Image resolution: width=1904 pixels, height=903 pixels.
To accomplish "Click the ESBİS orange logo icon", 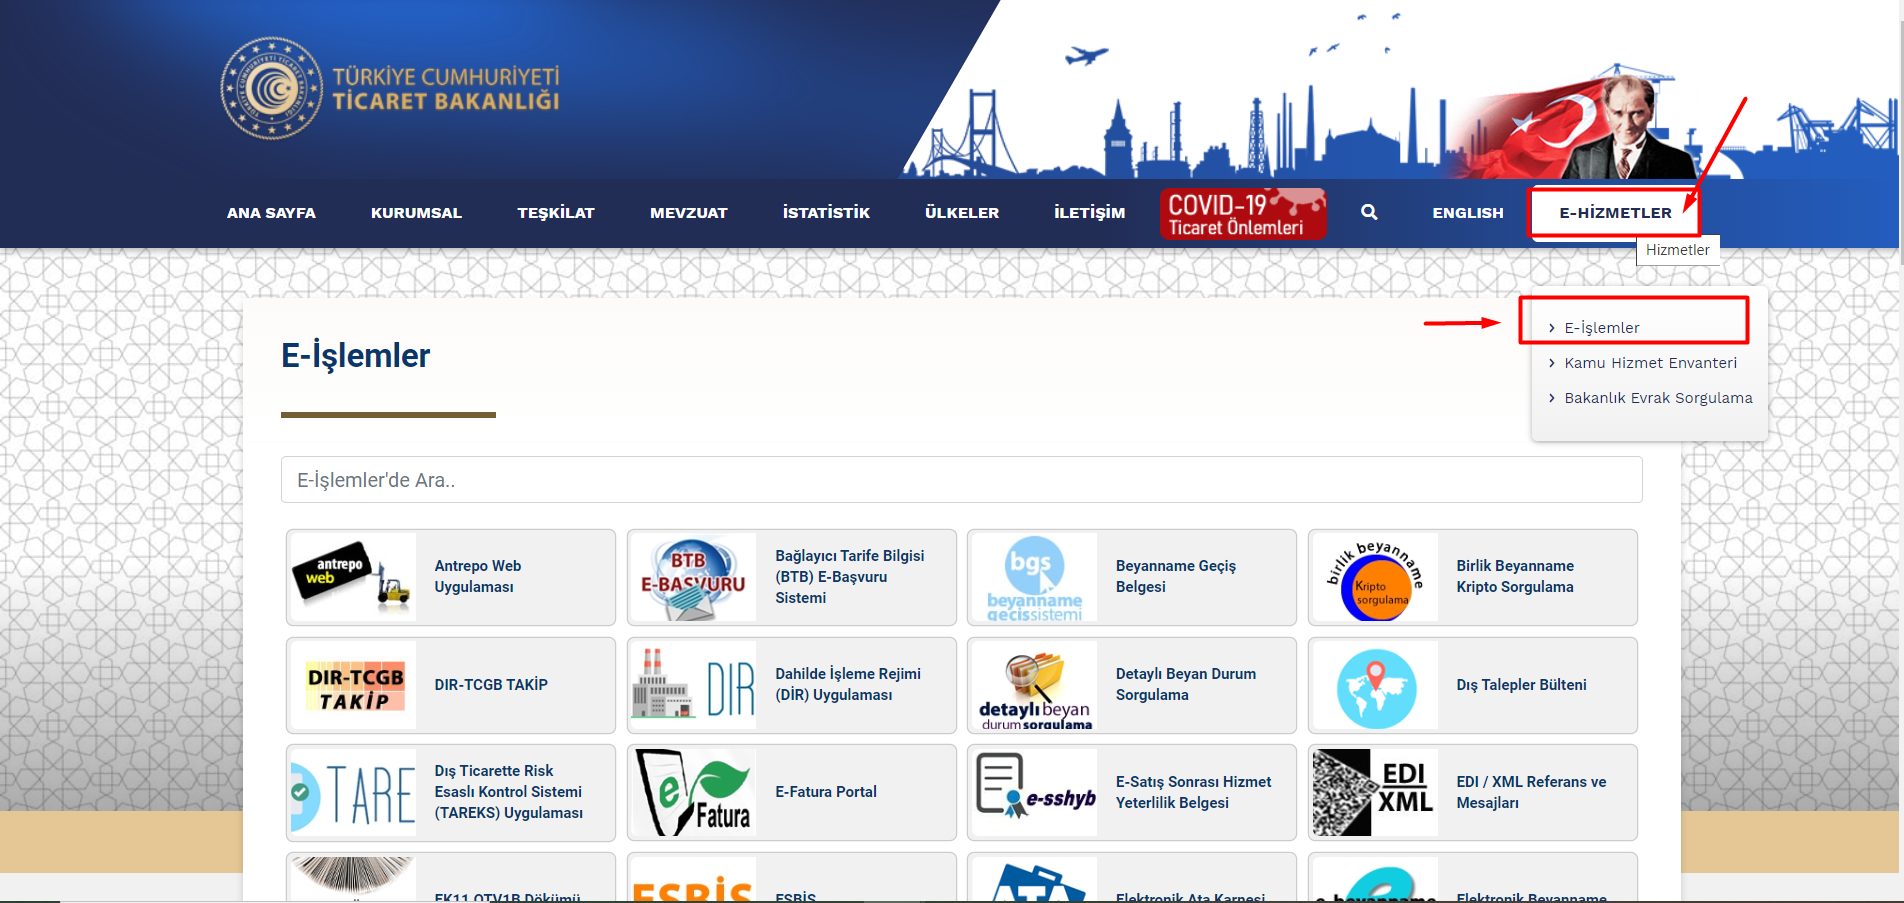I will pyautogui.click(x=693, y=880).
